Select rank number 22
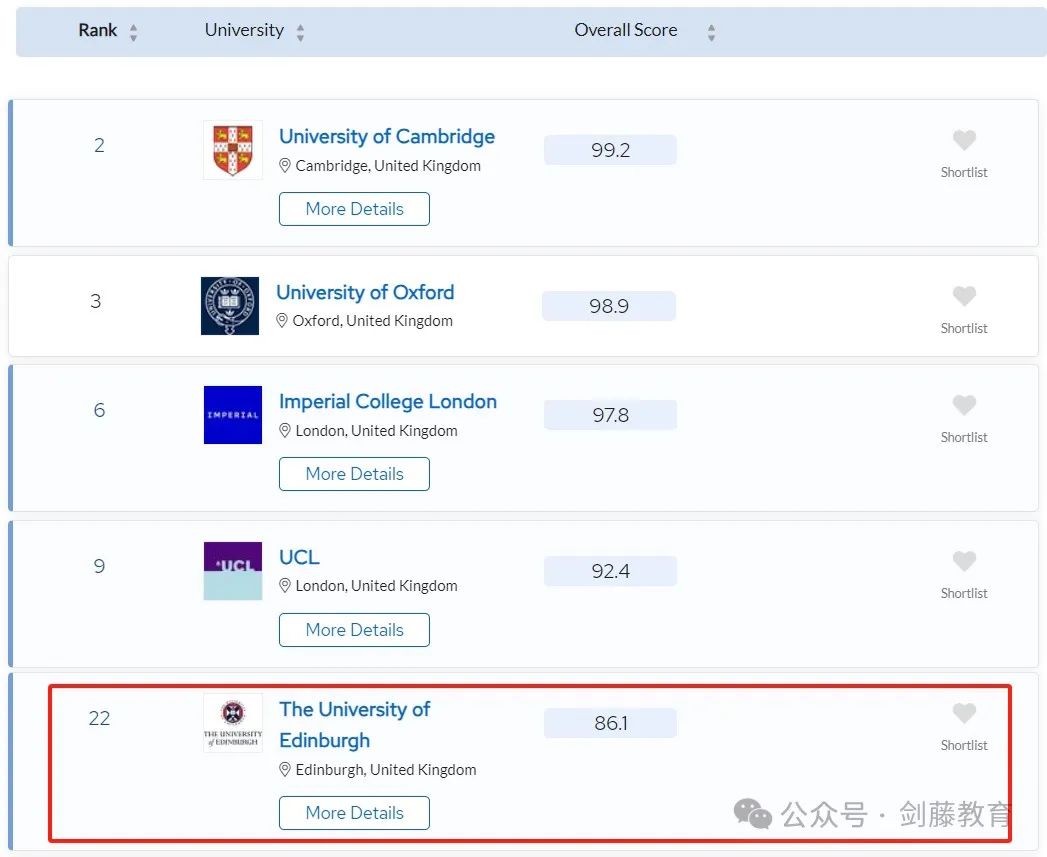 (99, 718)
